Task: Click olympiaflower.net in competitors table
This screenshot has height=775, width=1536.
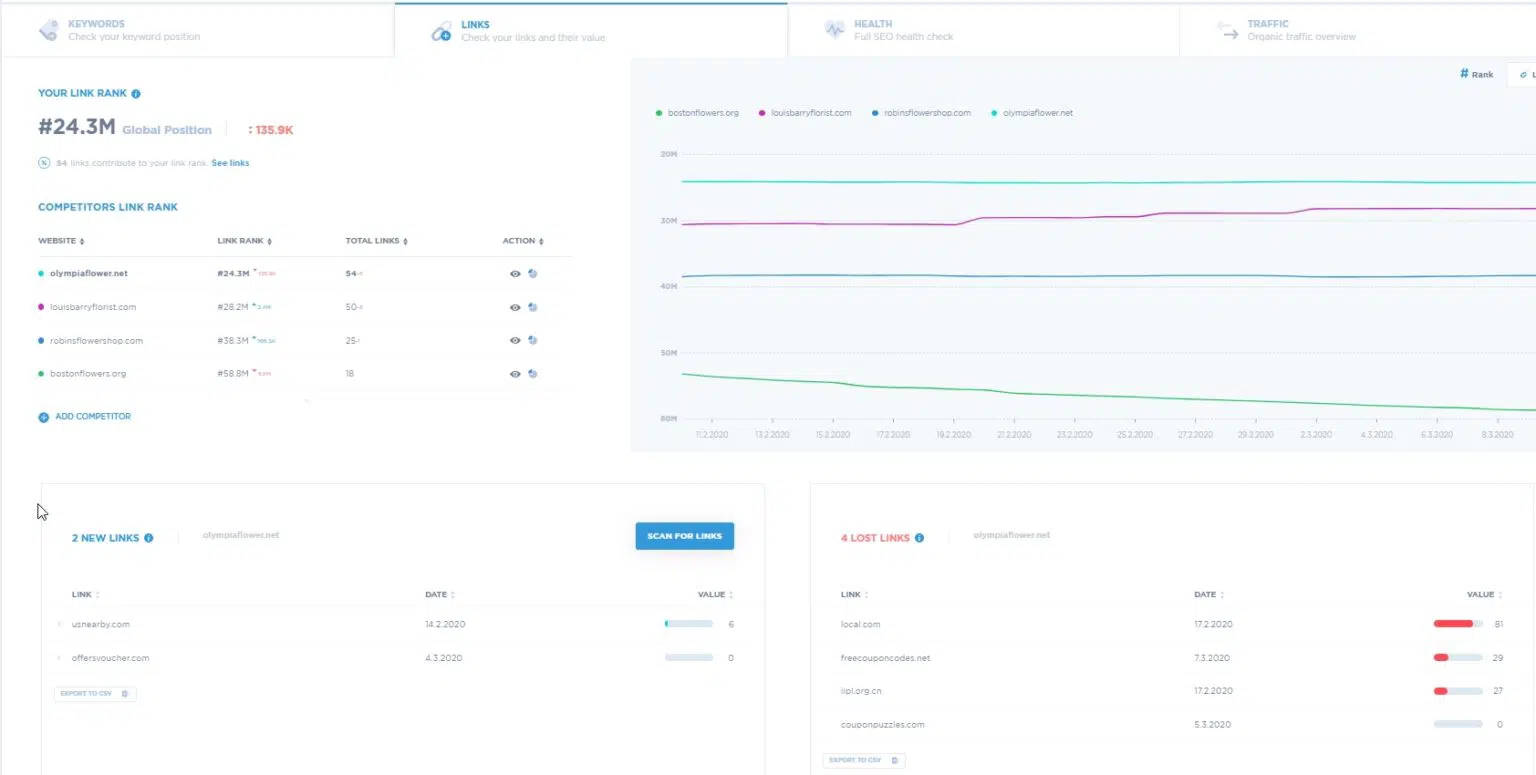Action: pos(88,273)
